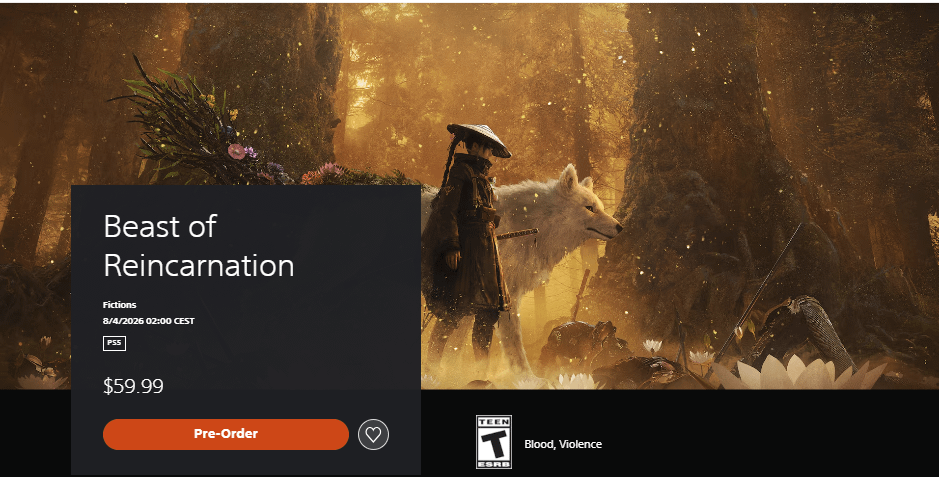Add game to wishlist with heart icon
The image size is (939, 477).
[x=374, y=434]
